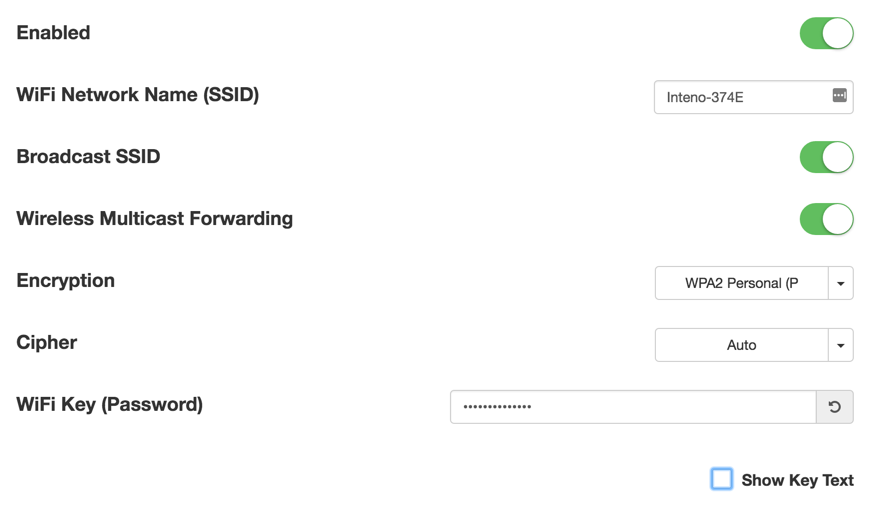Click the Encryption label text
This screenshot has height=511, width=869.
66,281
